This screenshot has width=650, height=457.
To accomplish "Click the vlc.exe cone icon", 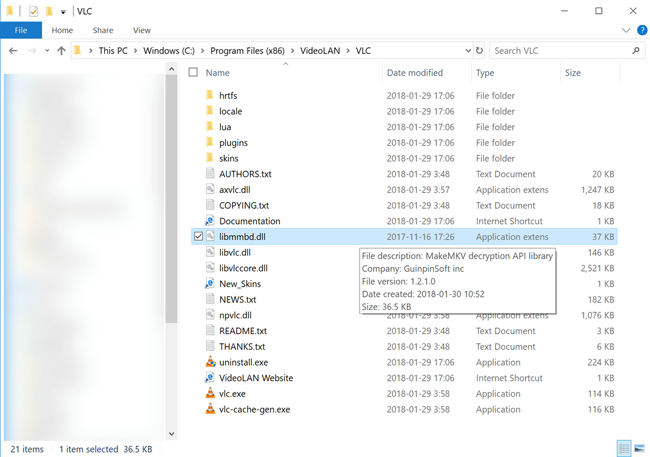I will (210, 394).
